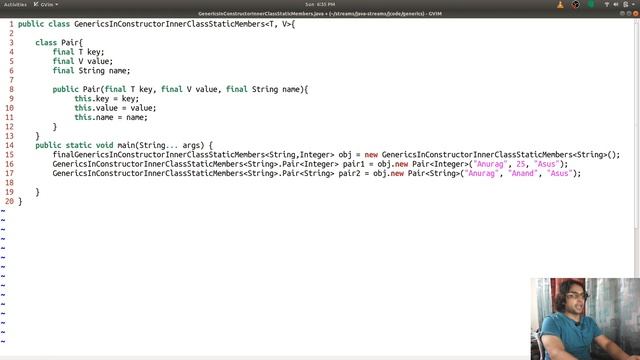This screenshot has width=640, height=360.
Task: Open the clock and calendar in top bar
Action: [x=320, y=4]
